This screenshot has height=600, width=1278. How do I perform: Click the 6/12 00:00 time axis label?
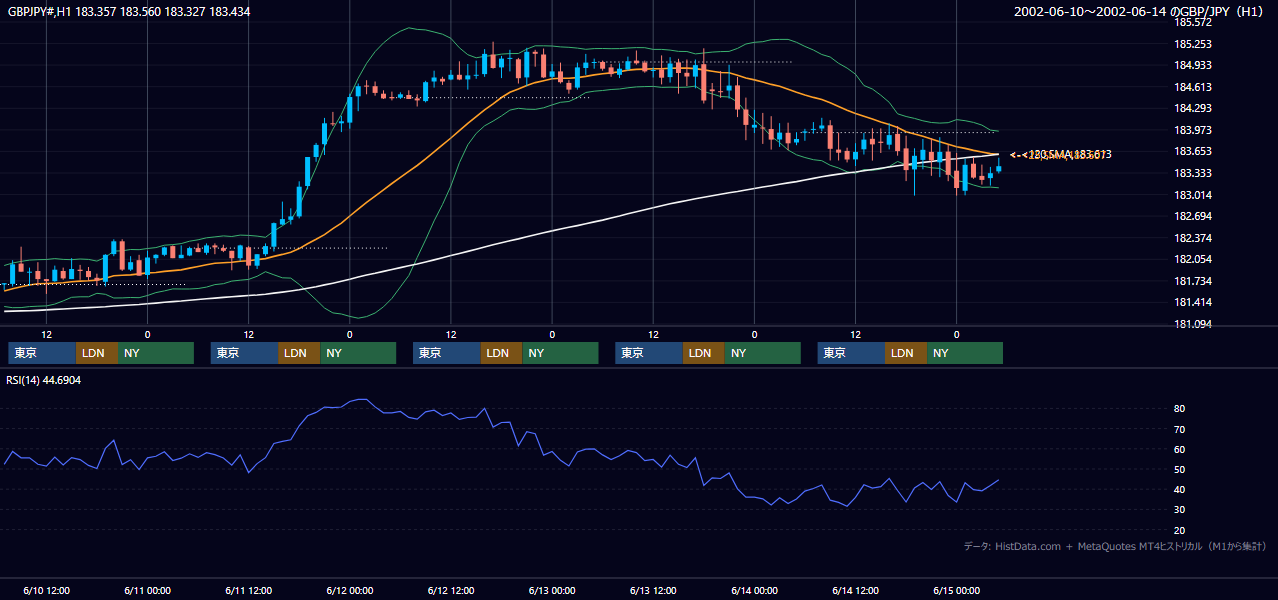[349, 590]
